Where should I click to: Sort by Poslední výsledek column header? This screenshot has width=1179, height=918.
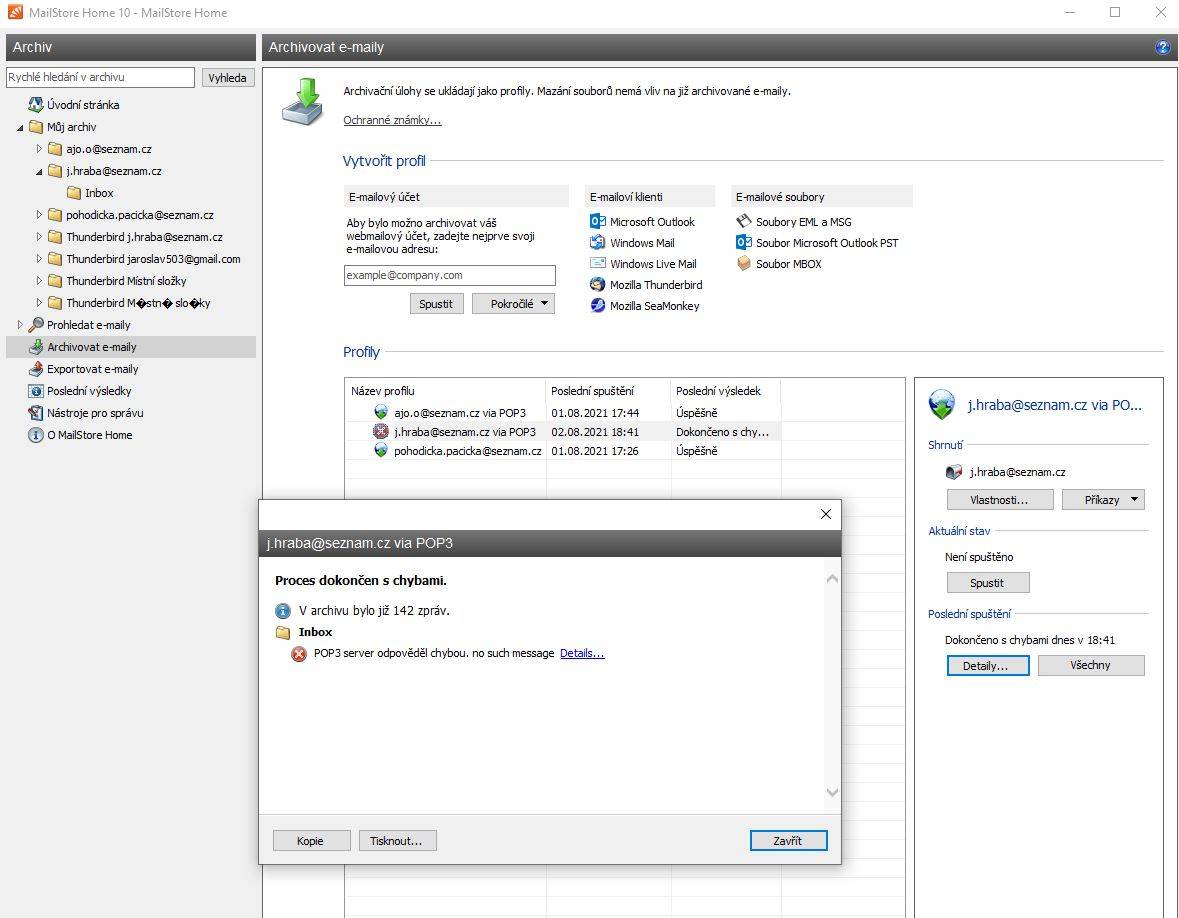coord(726,391)
